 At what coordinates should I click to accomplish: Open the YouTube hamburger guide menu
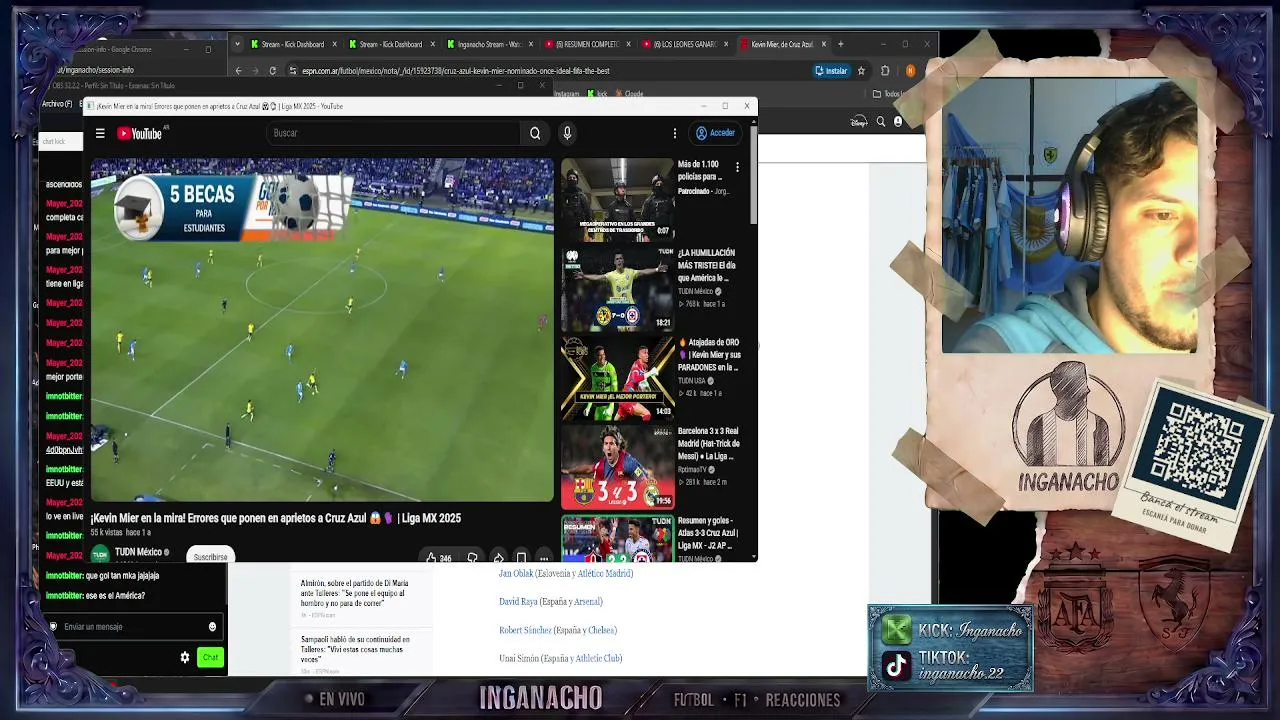(x=100, y=133)
